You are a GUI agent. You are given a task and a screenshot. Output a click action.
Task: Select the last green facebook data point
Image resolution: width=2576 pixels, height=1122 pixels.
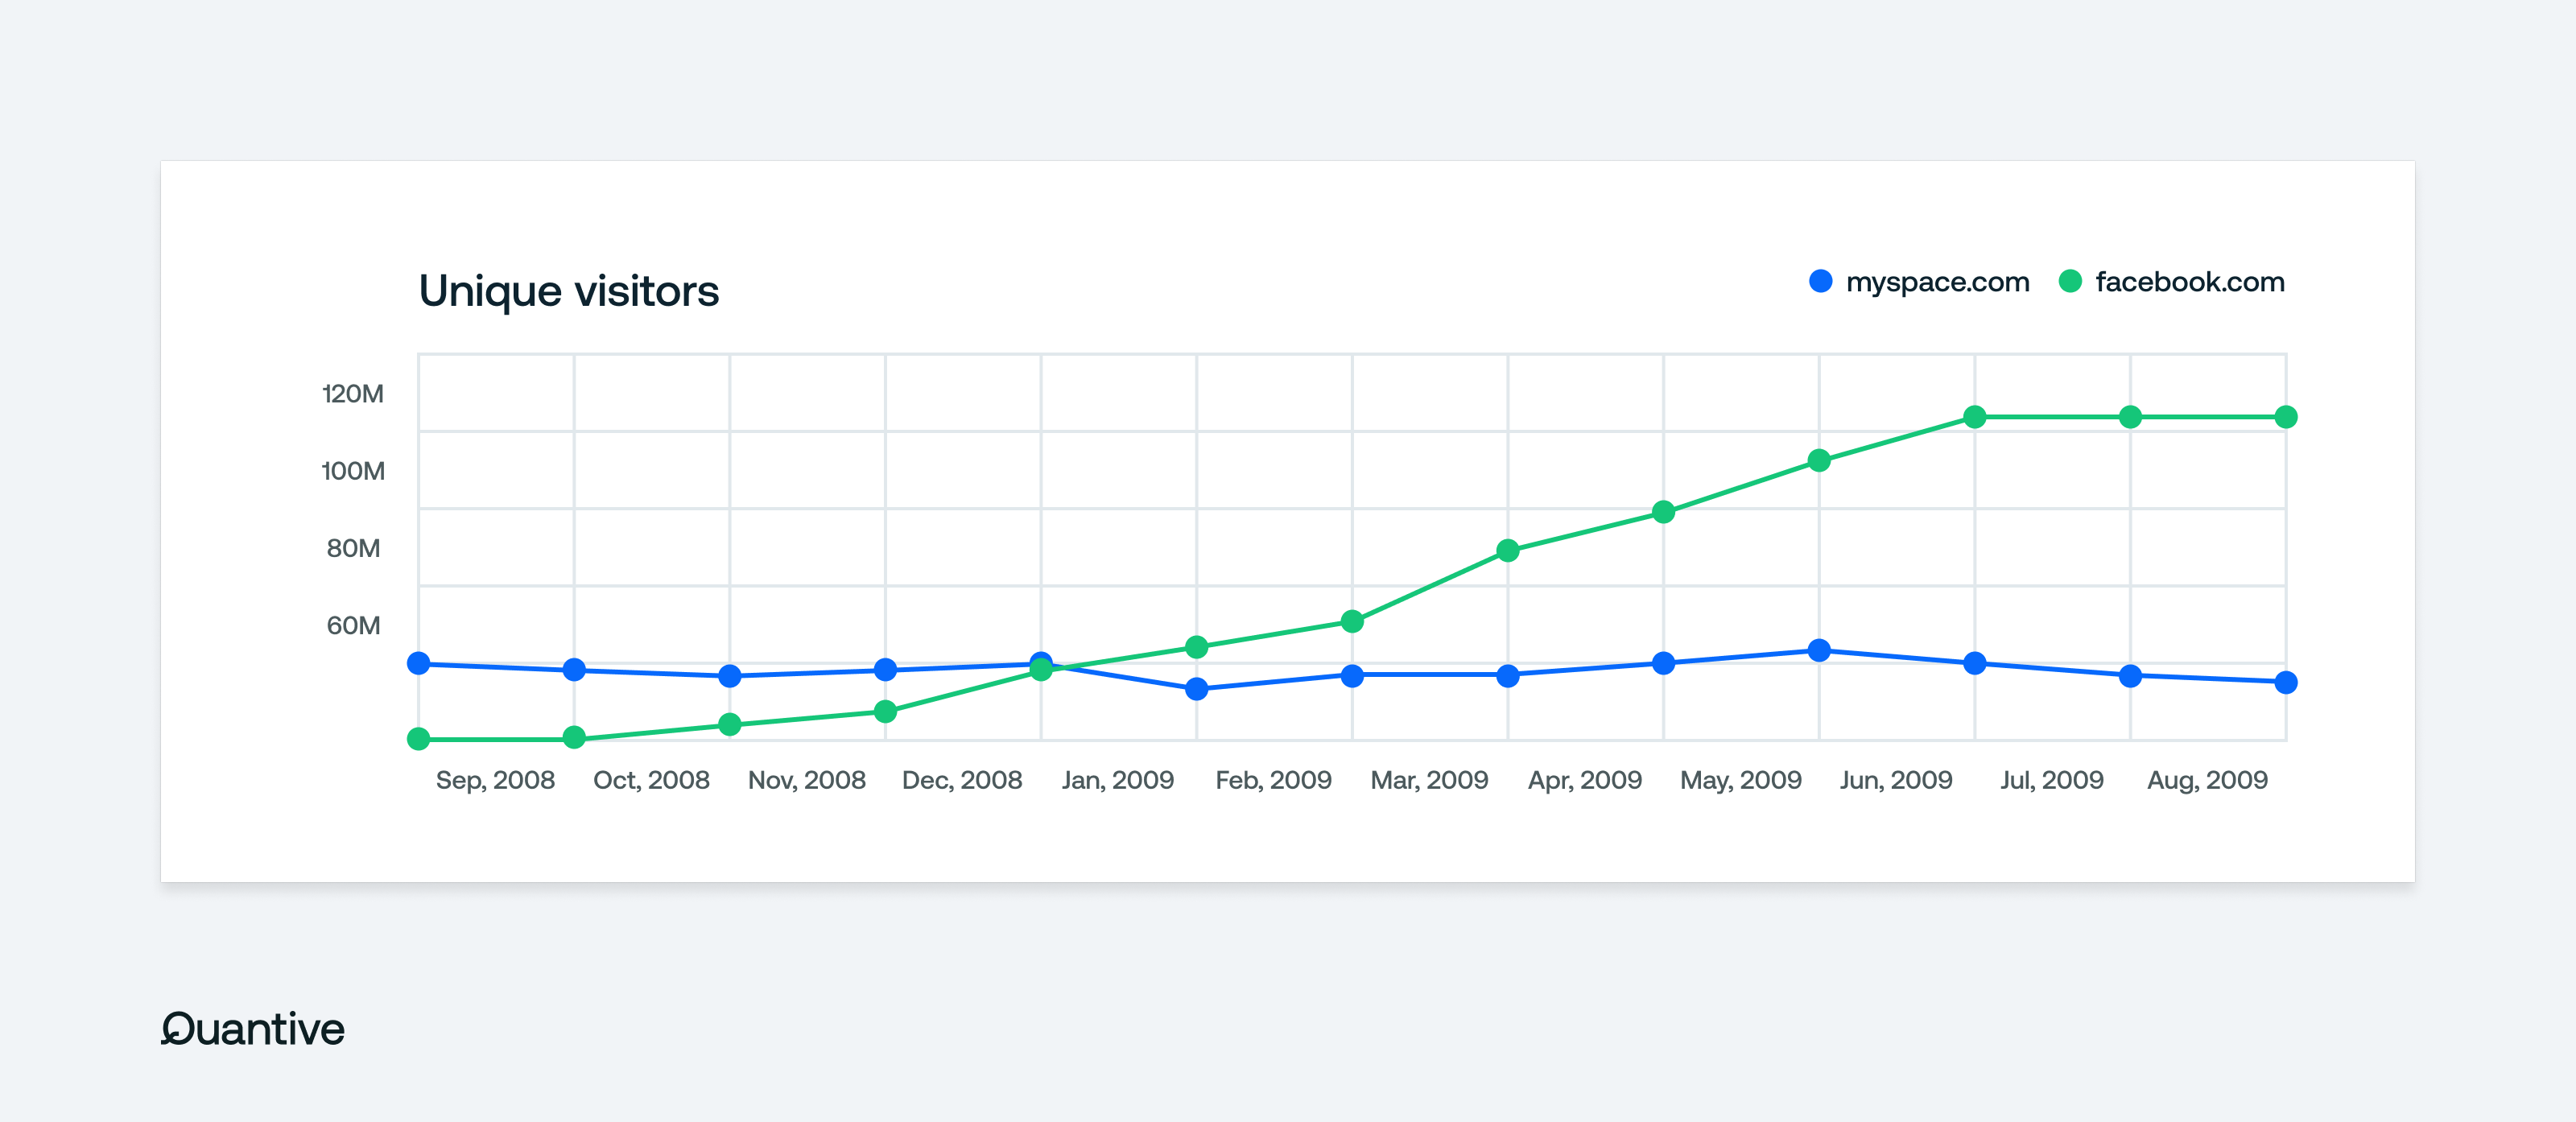(x=2286, y=416)
